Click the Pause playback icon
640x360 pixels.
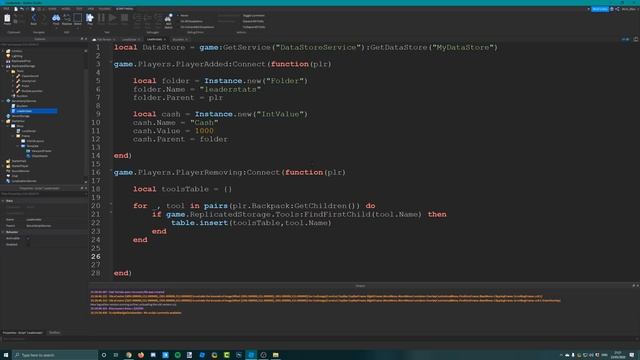click(x=101, y=18)
